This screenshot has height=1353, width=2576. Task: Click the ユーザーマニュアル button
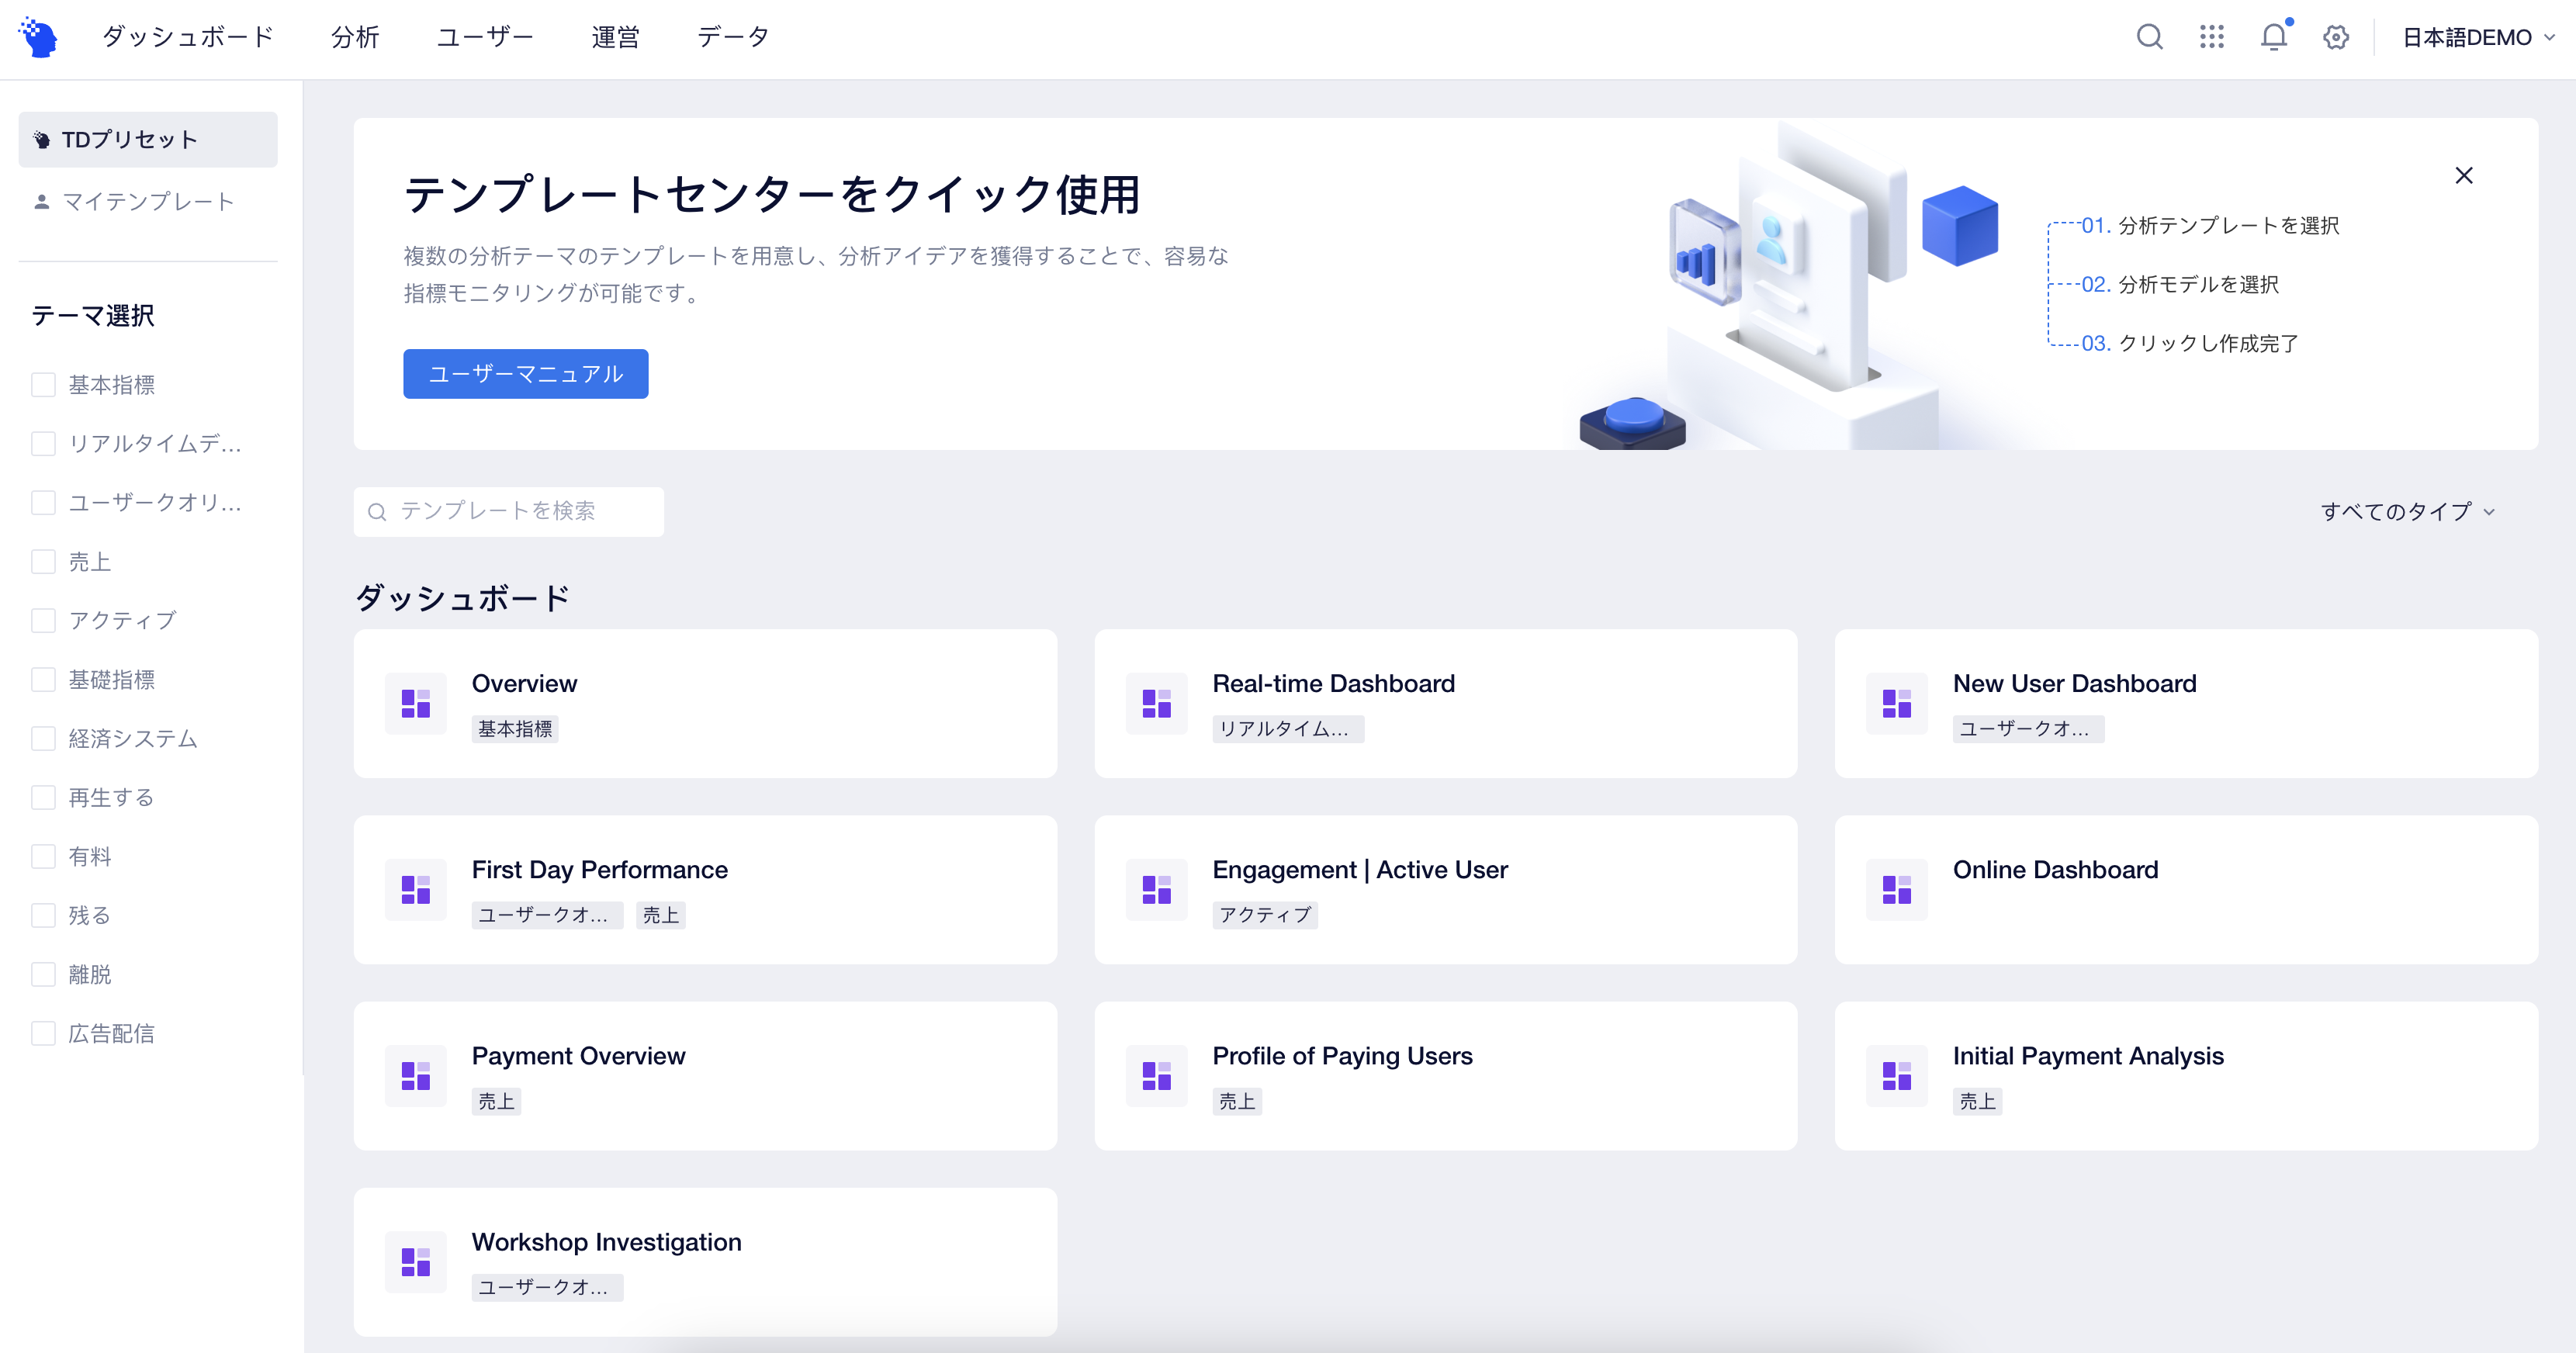point(526,374)
